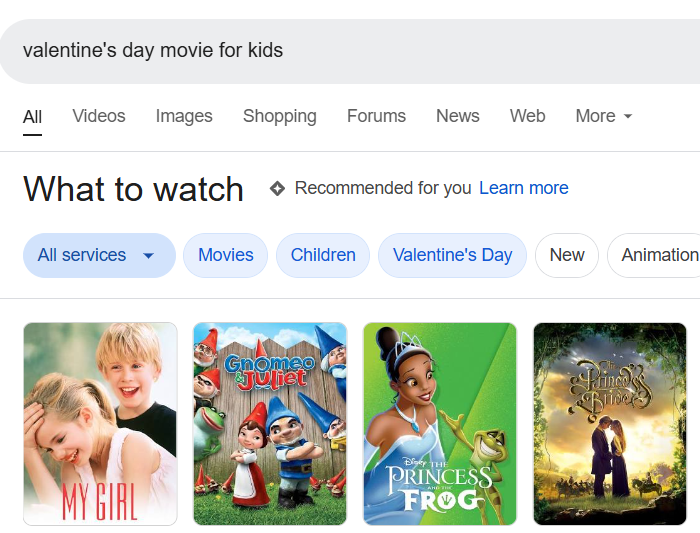Expand the More dropdown menu
This screenshot has width=700, height=533.
tap(603, 116)
